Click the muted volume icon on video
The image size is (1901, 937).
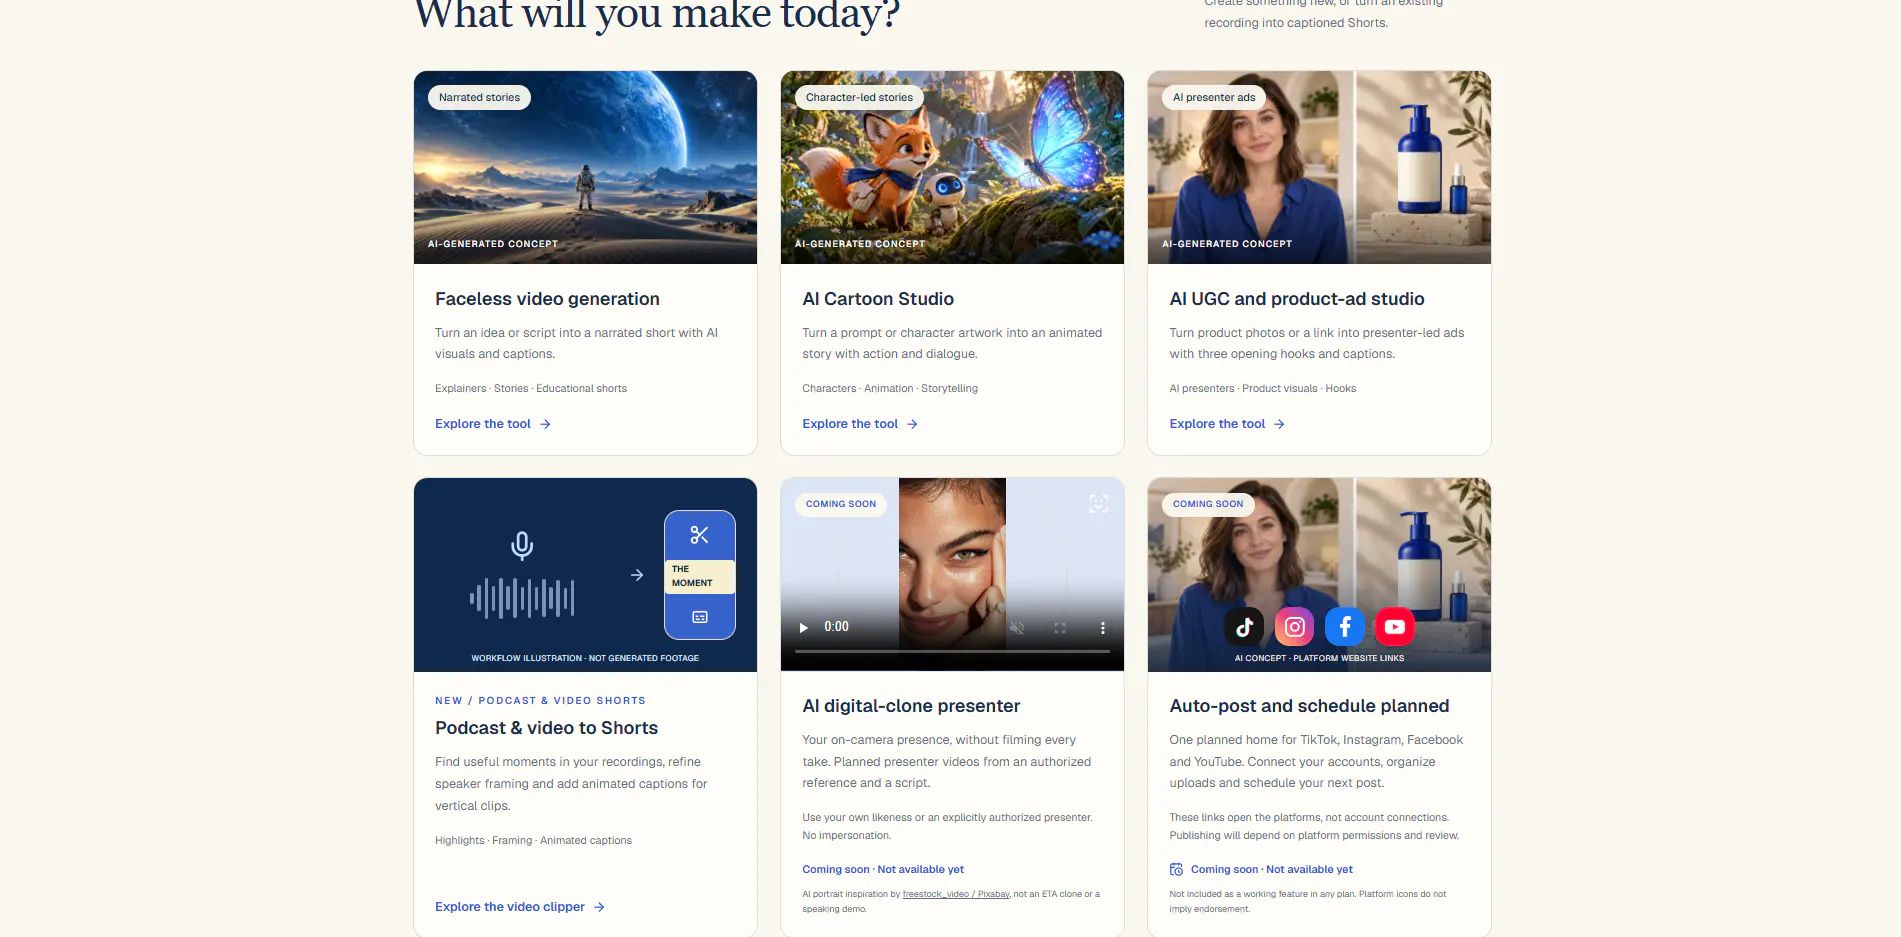[x=1016, y=628]
